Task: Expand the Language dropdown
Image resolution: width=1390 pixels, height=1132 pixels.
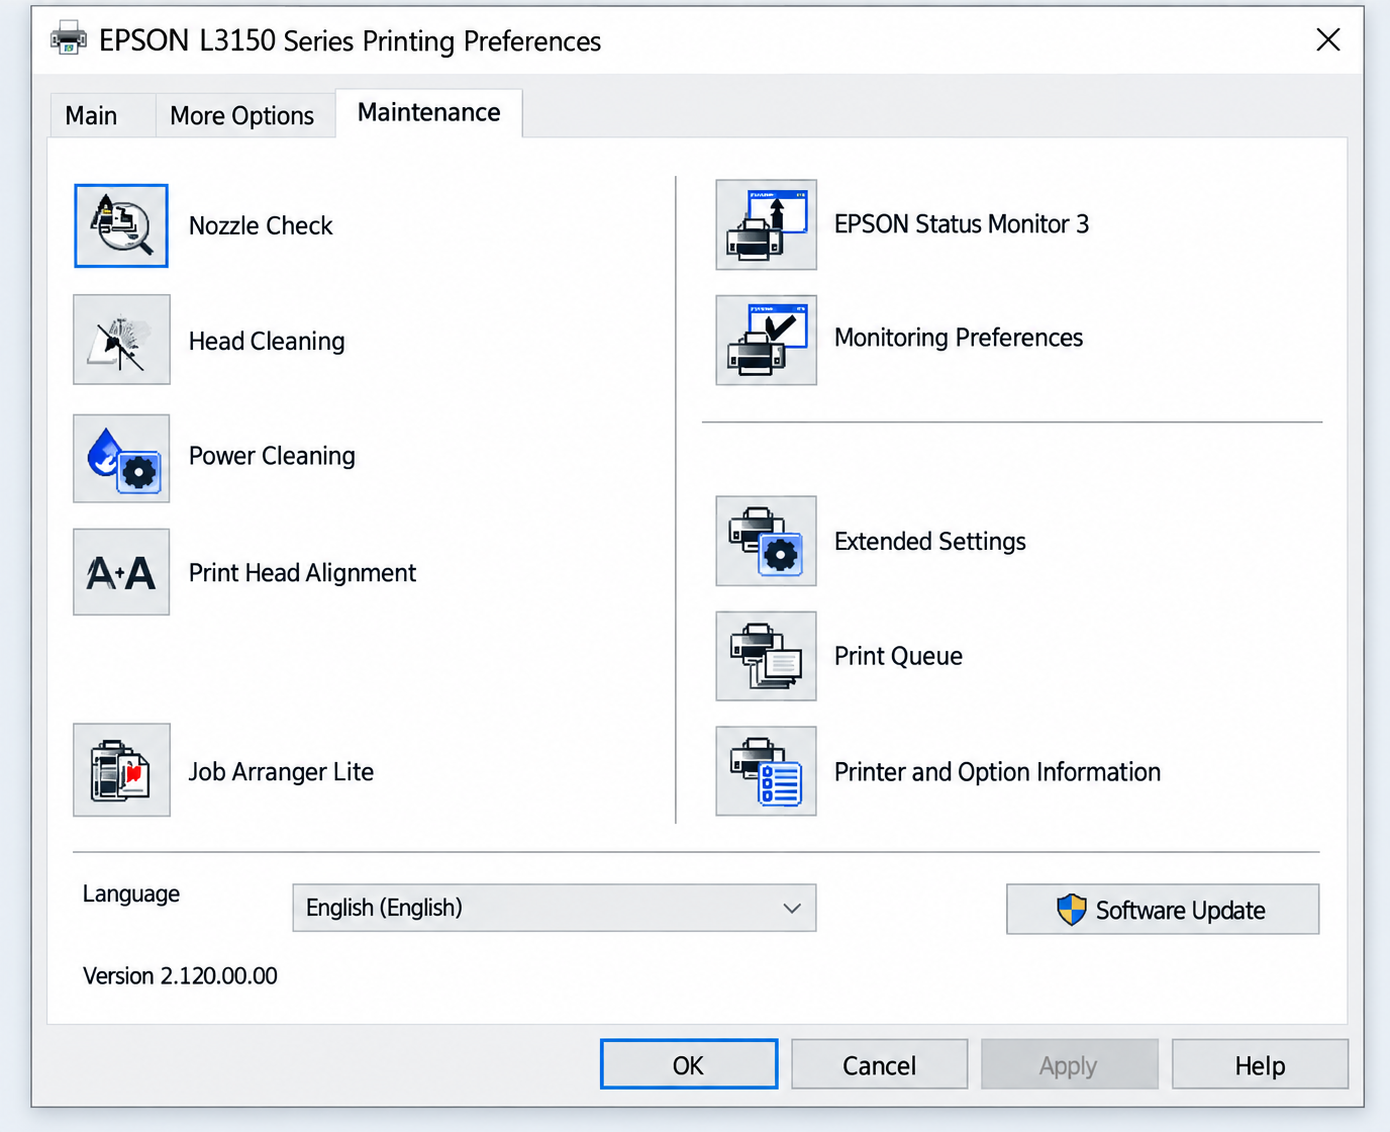Action: click(x=554, y=908)
